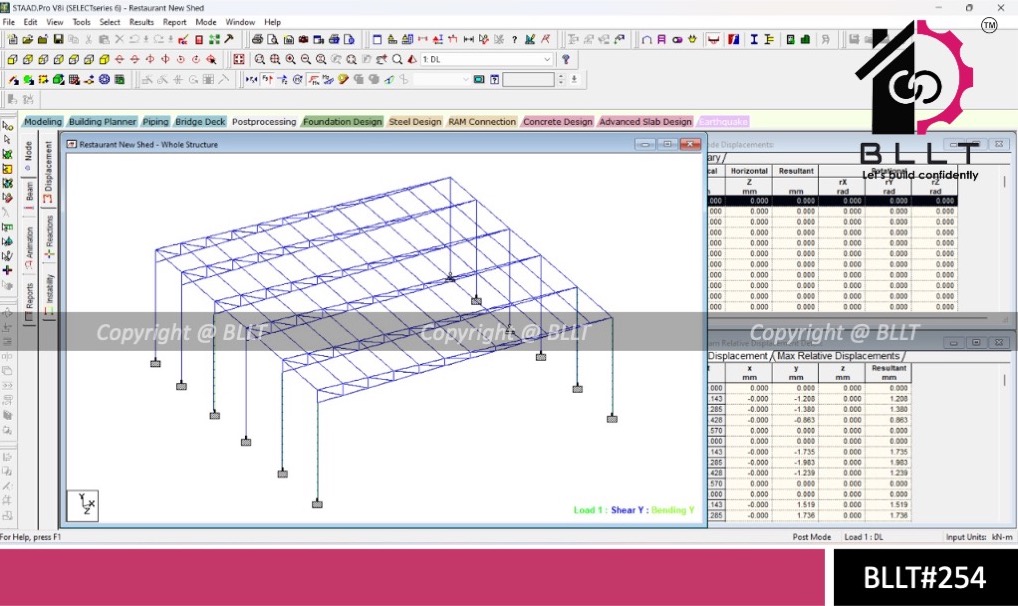Maximize the Restaurant New Shed Whole Structure window
This screenshot has width=1018, height=606.
pos(667,144)
